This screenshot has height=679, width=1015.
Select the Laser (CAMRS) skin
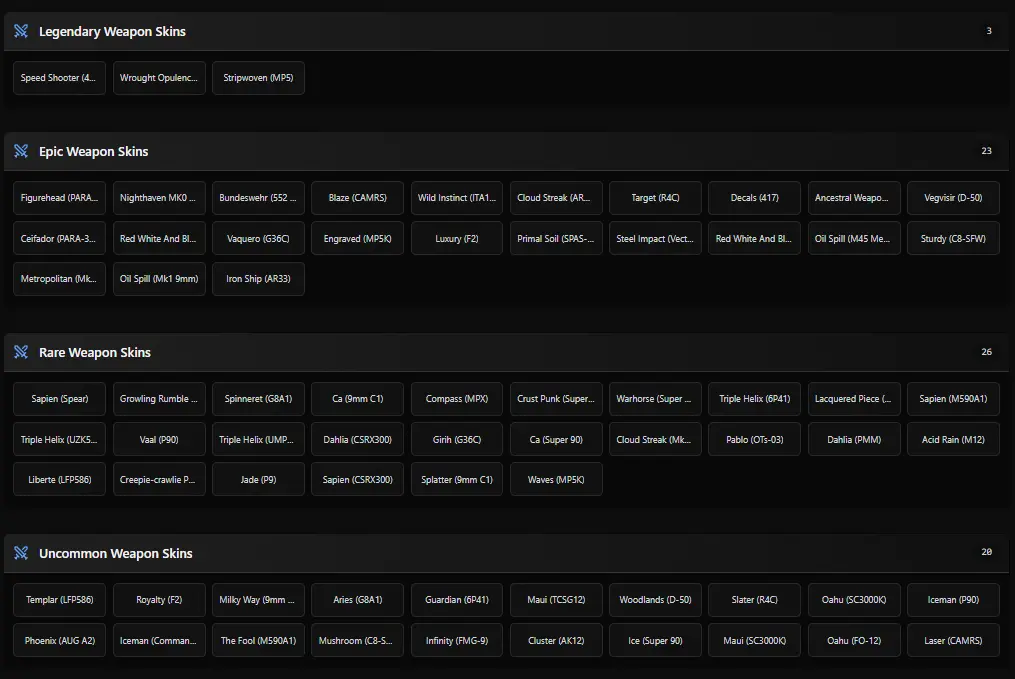[953, 640]
